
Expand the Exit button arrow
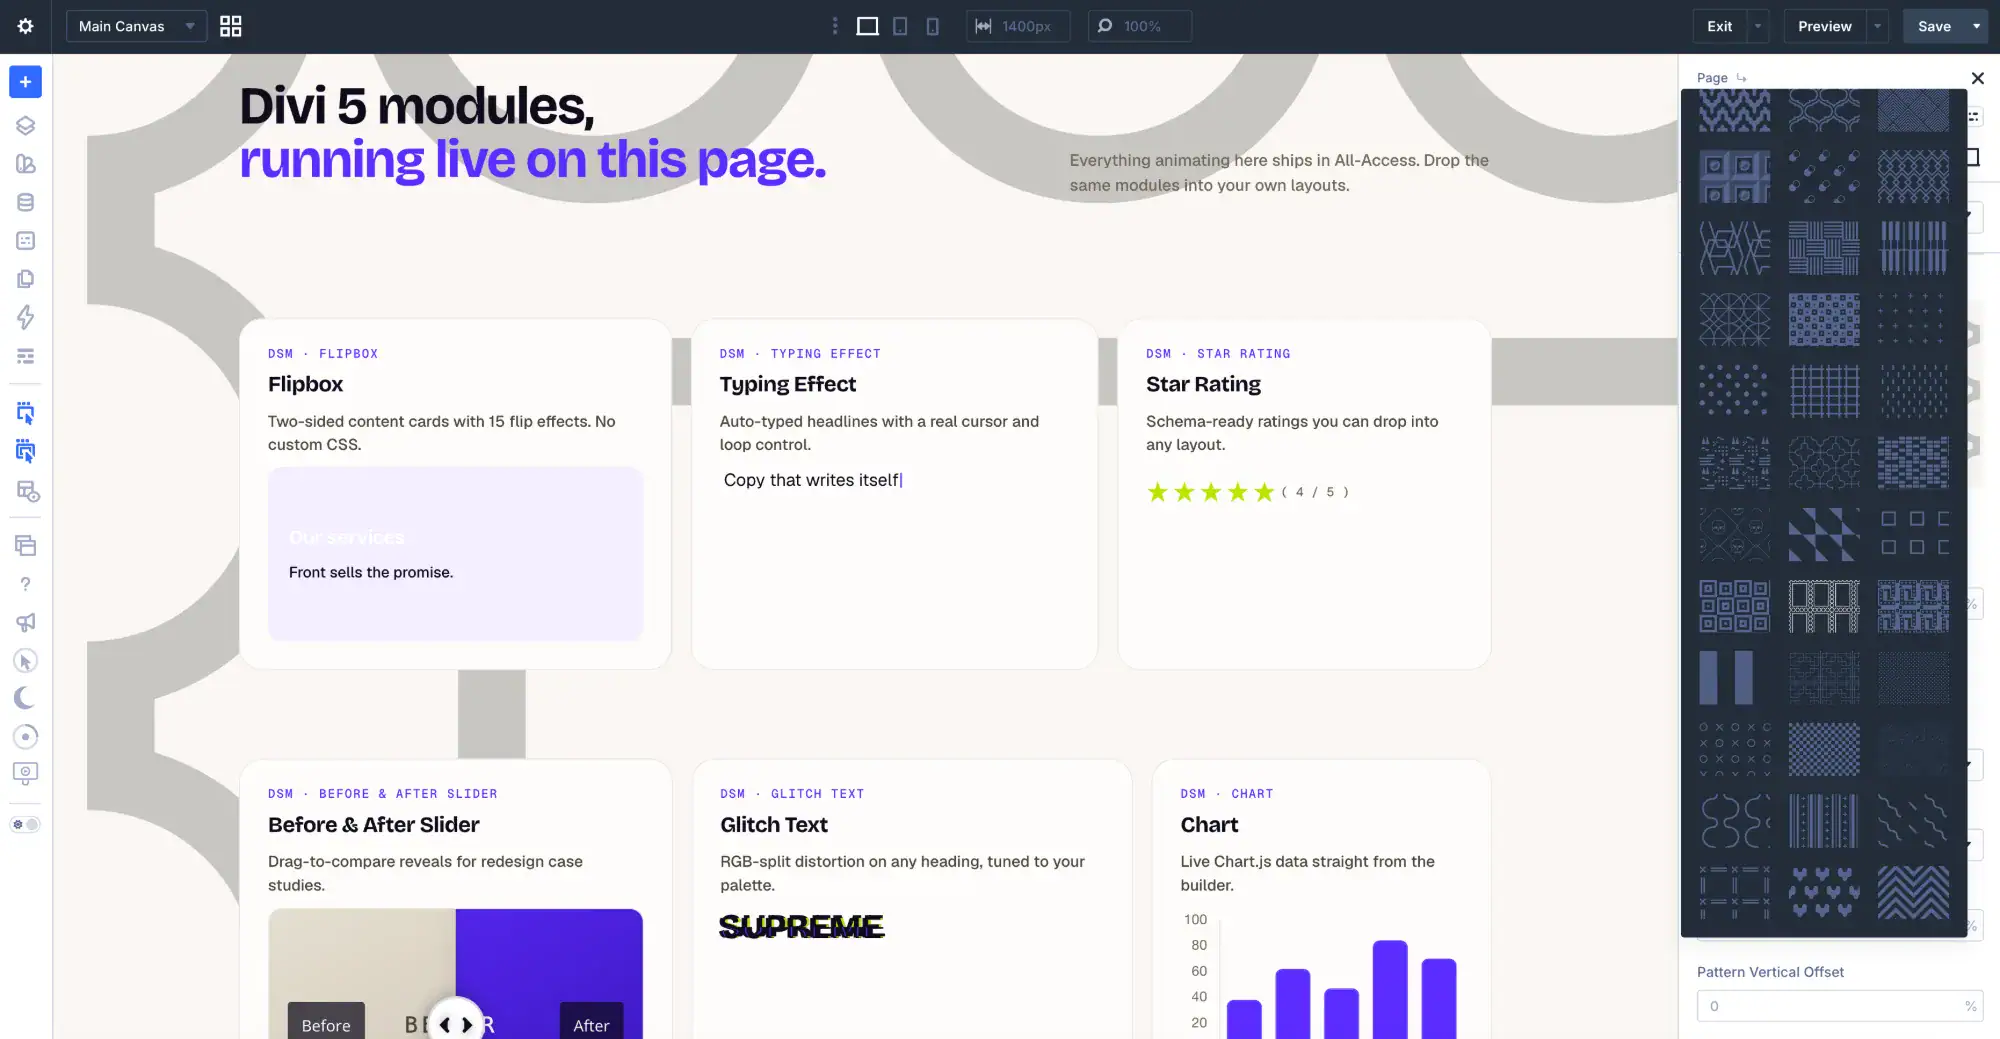click(x=1758, y=26)
